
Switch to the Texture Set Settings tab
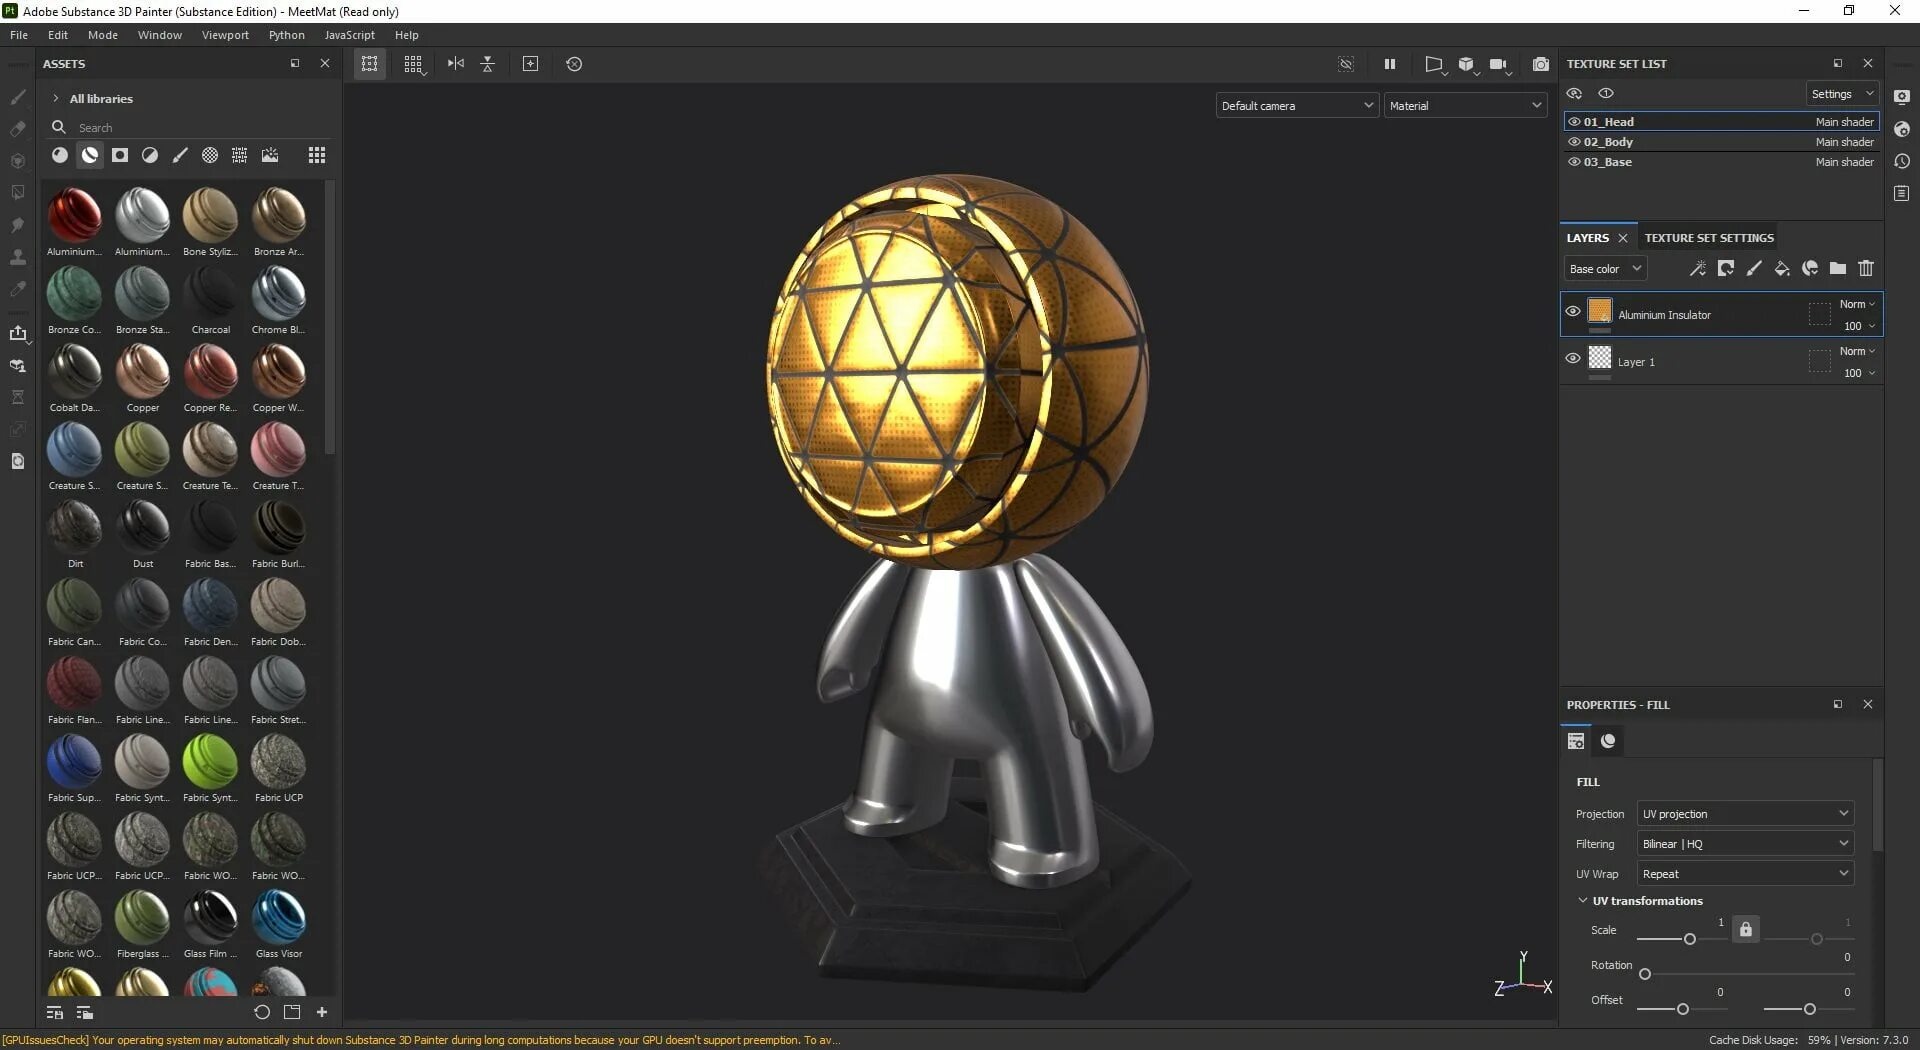coord(1708,237)
